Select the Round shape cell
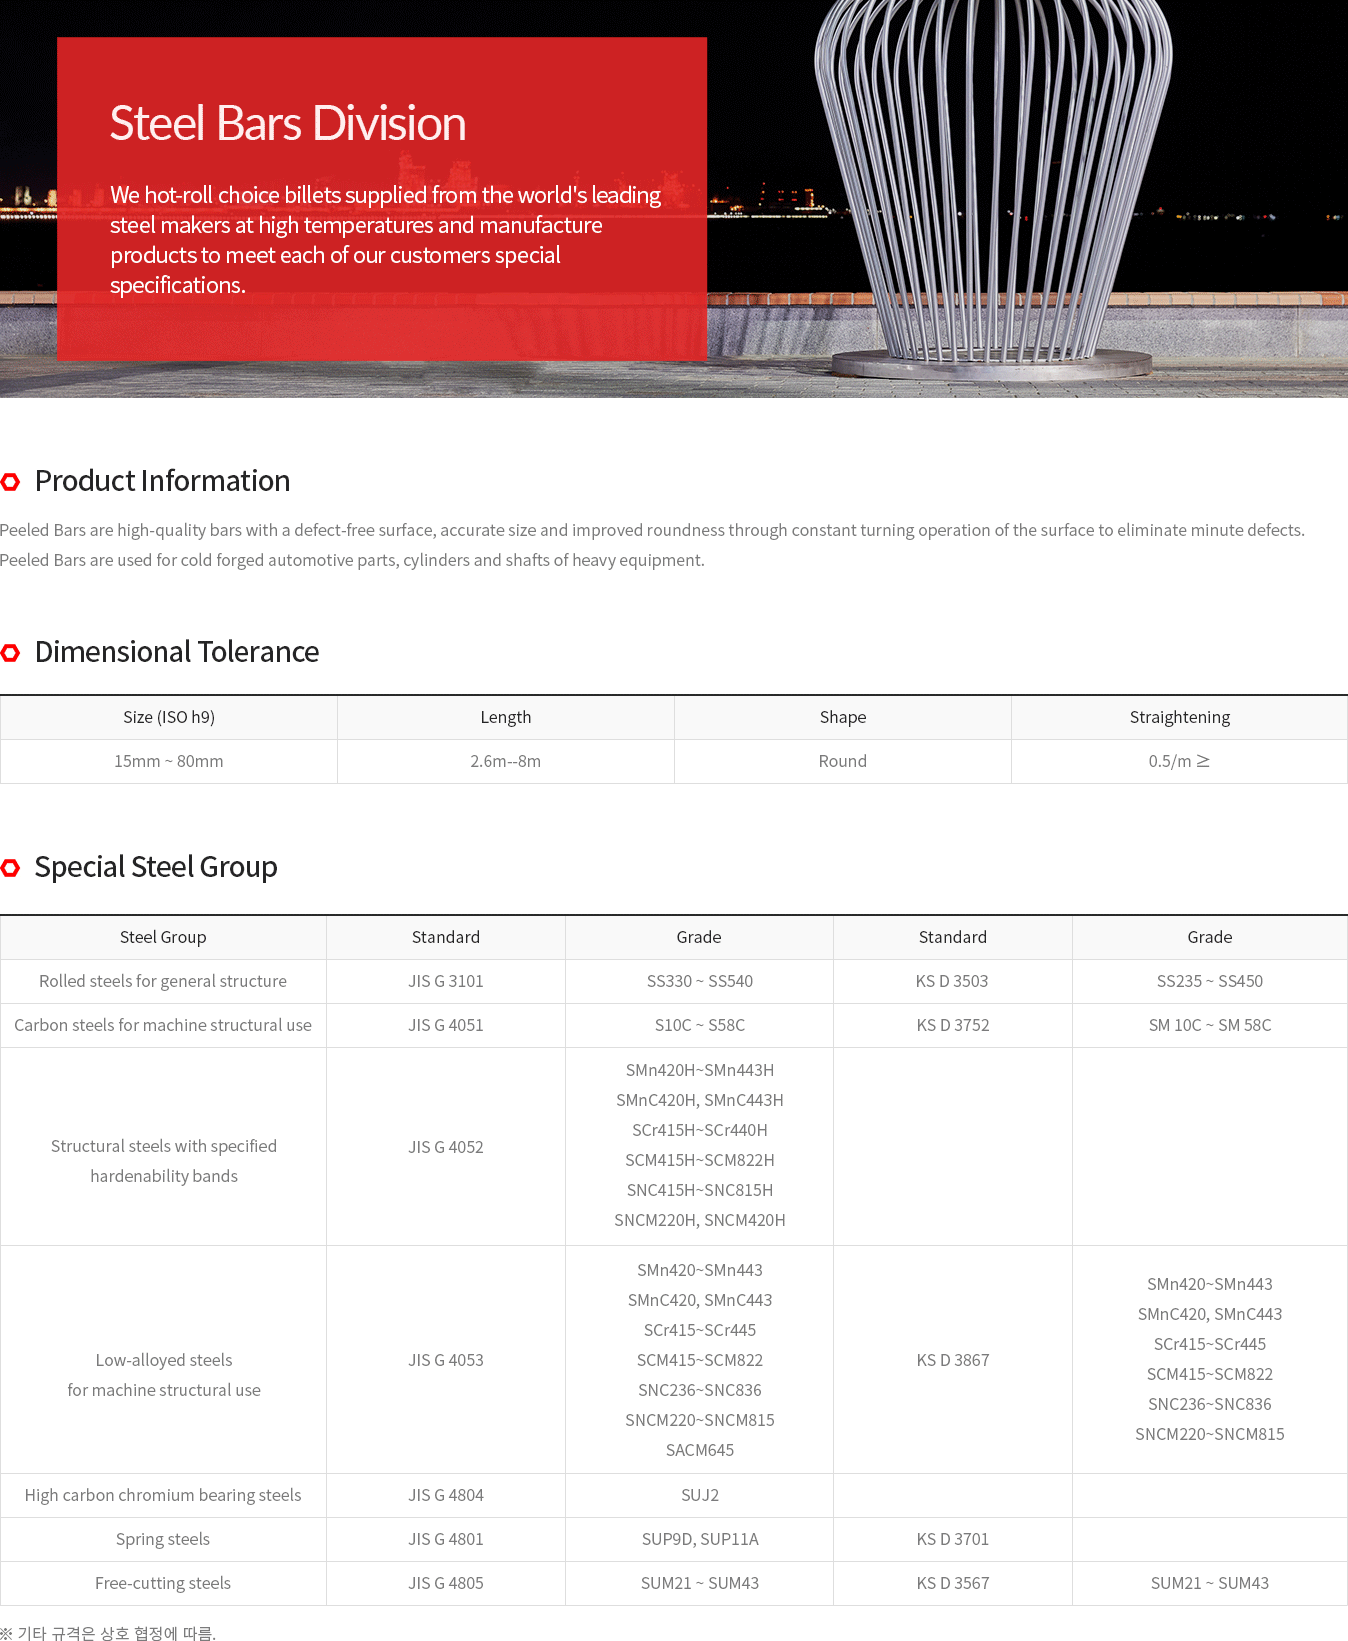1348x1641 pixels. pyautogui.click(x=843, y=761)
